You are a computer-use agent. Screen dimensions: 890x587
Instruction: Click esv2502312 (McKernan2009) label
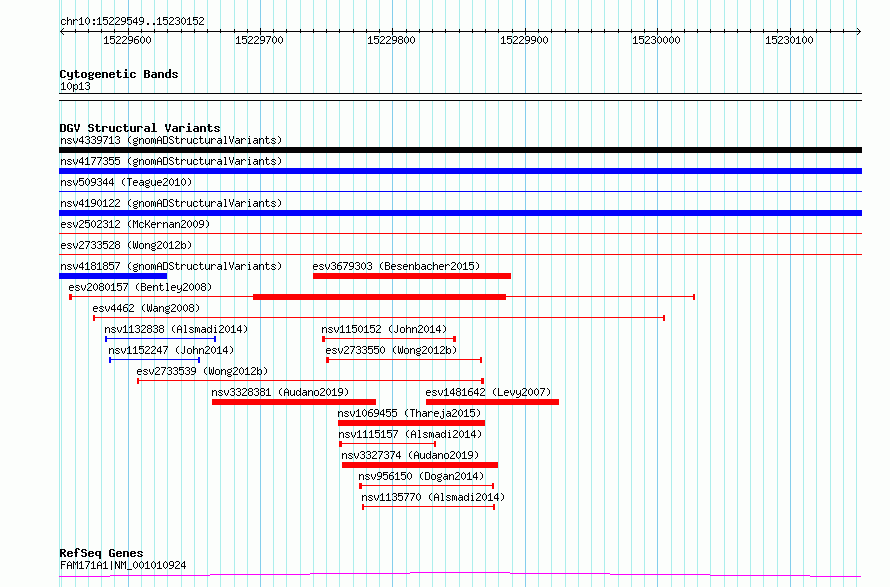coord(135,224)
